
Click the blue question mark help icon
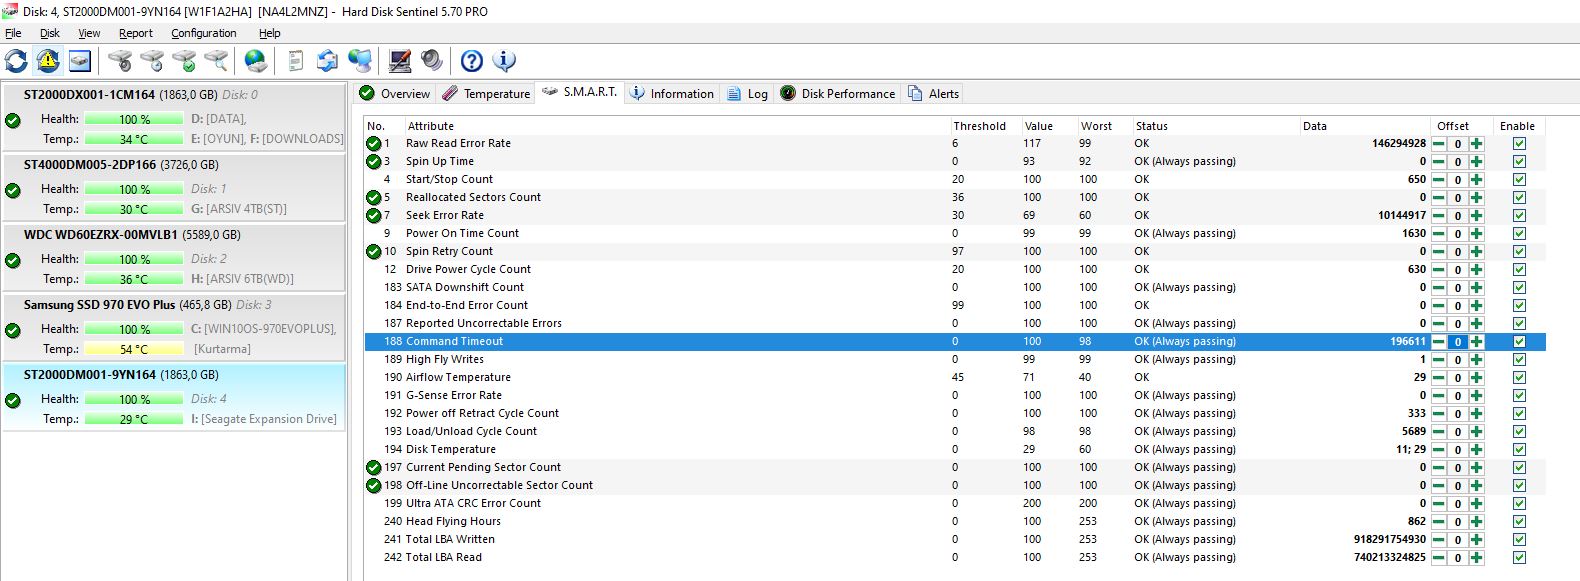coord(472,61)
